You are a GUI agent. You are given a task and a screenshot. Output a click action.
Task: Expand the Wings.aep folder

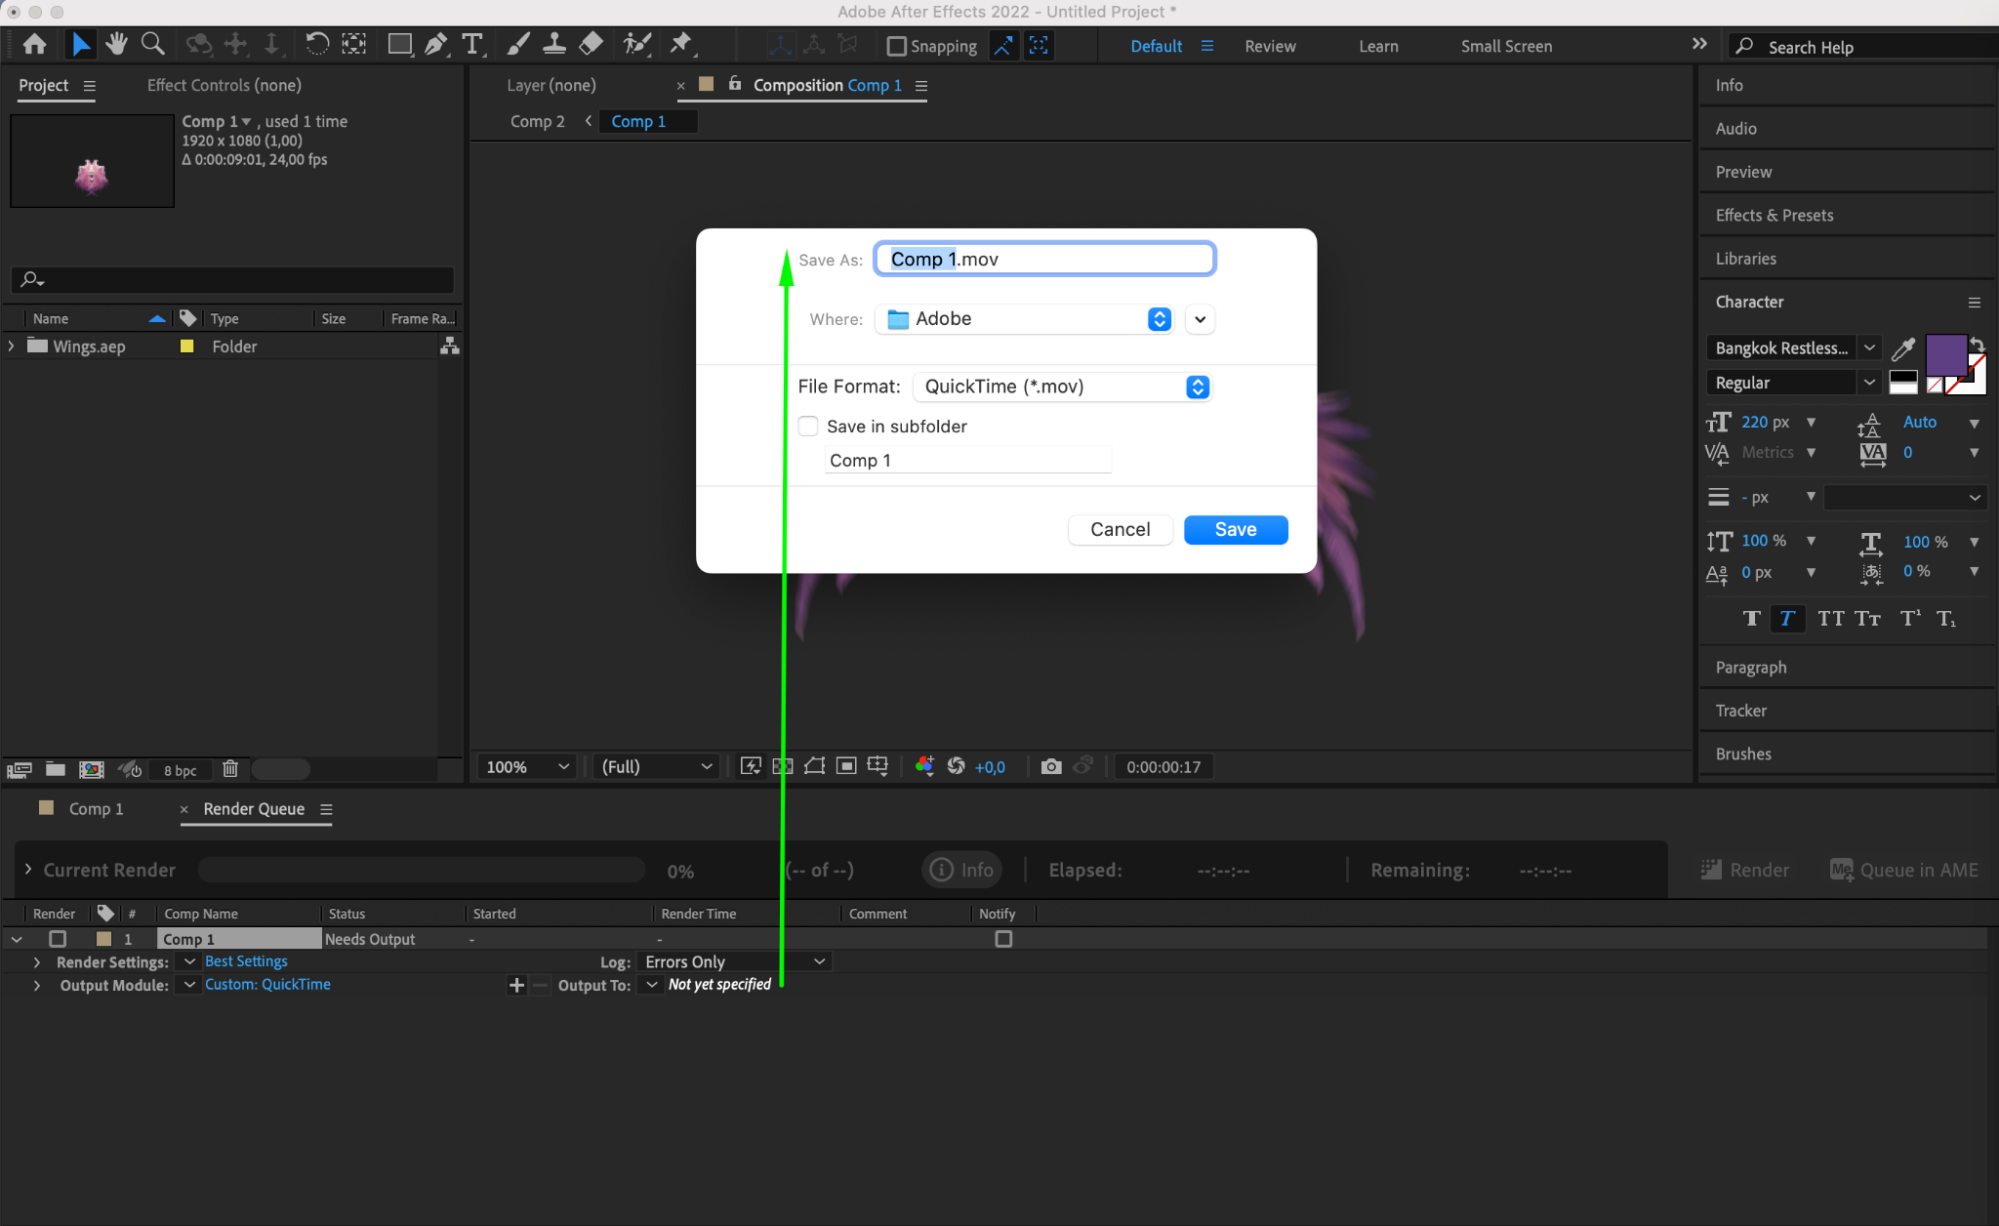[12, 346]
